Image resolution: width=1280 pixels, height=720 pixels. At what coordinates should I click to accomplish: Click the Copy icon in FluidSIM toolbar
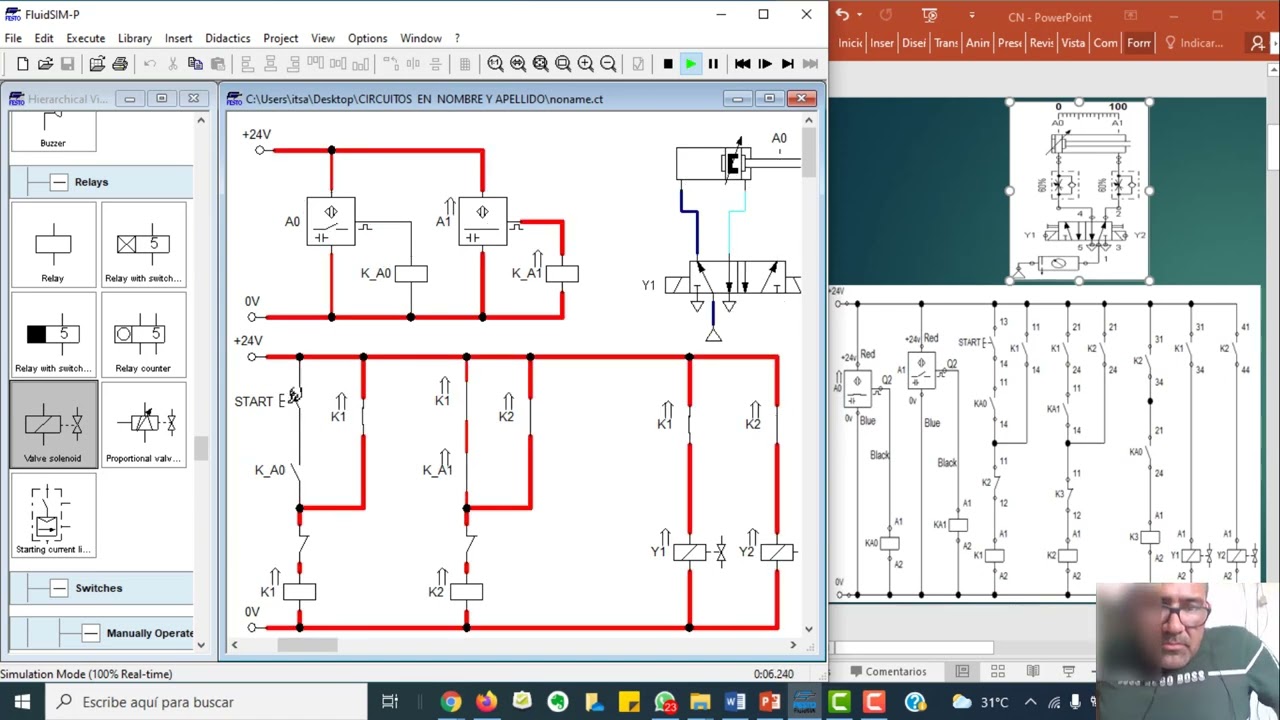[195, 64]
